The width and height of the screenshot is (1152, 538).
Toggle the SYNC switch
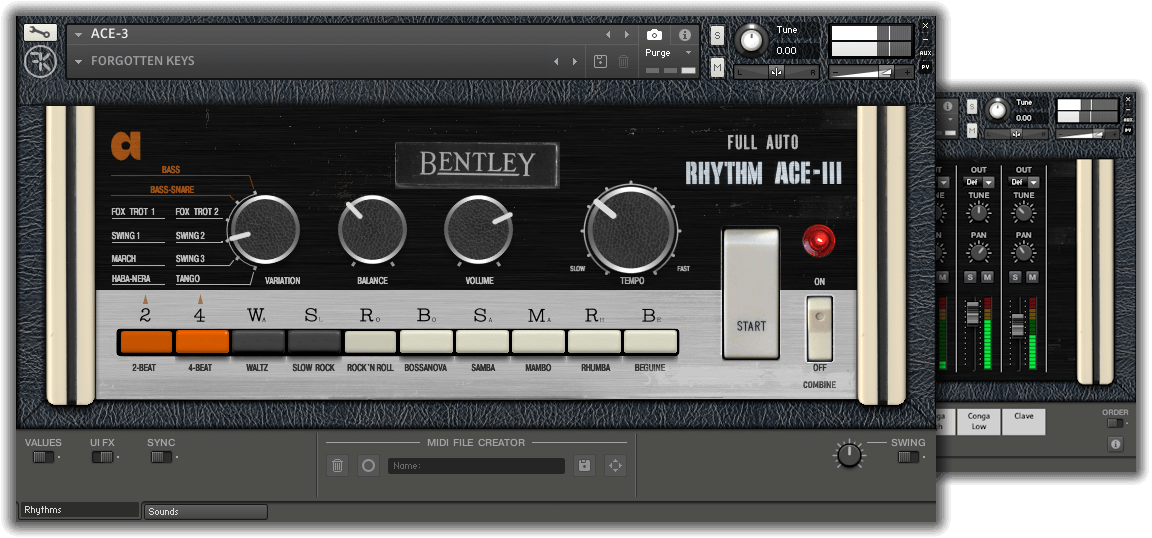[x=161, y=457]
